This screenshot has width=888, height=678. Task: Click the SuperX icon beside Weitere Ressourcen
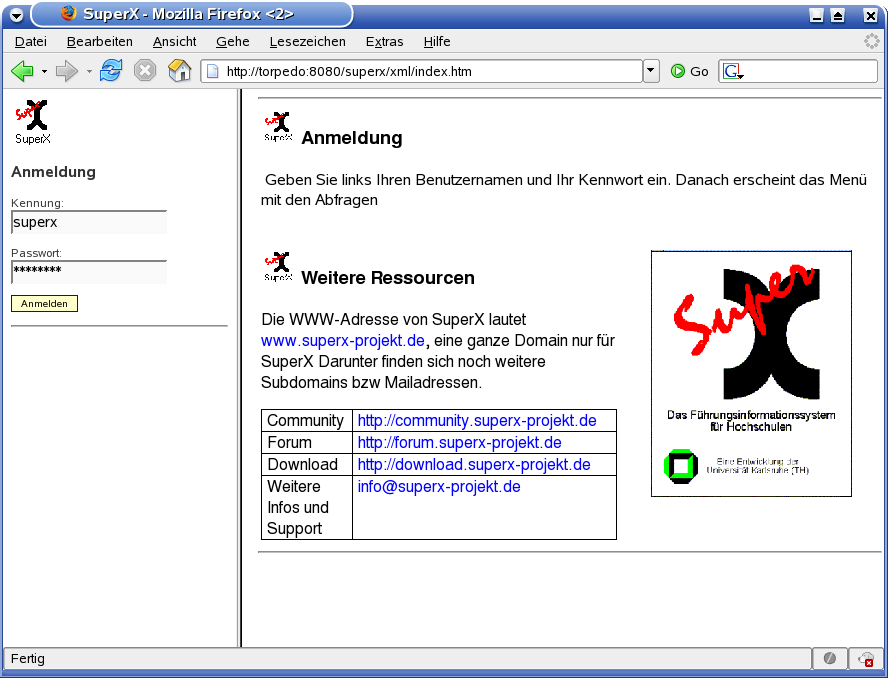(x=278, y=266)
